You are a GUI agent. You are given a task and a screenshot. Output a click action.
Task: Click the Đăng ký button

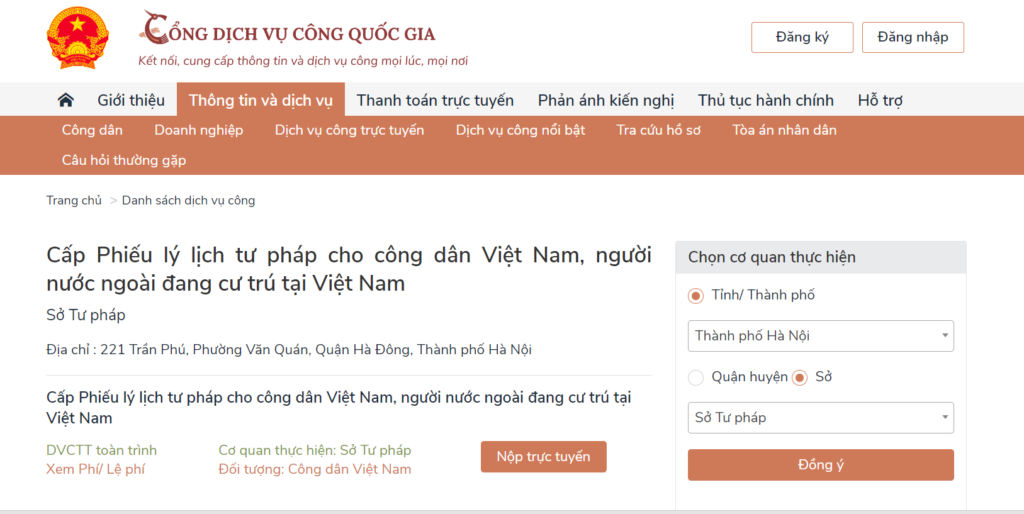click(802, 37)
